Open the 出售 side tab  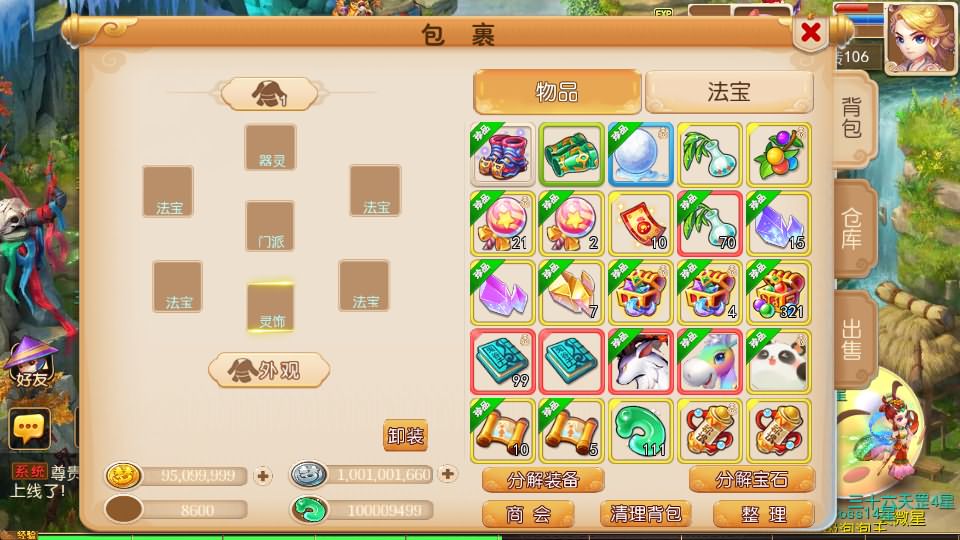point(853,340)
